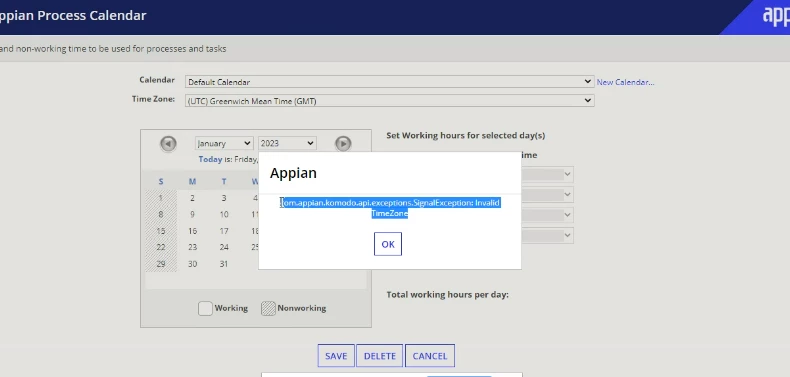Open the 2023 year dropdown
790x377 pixels.
point(287,144)
